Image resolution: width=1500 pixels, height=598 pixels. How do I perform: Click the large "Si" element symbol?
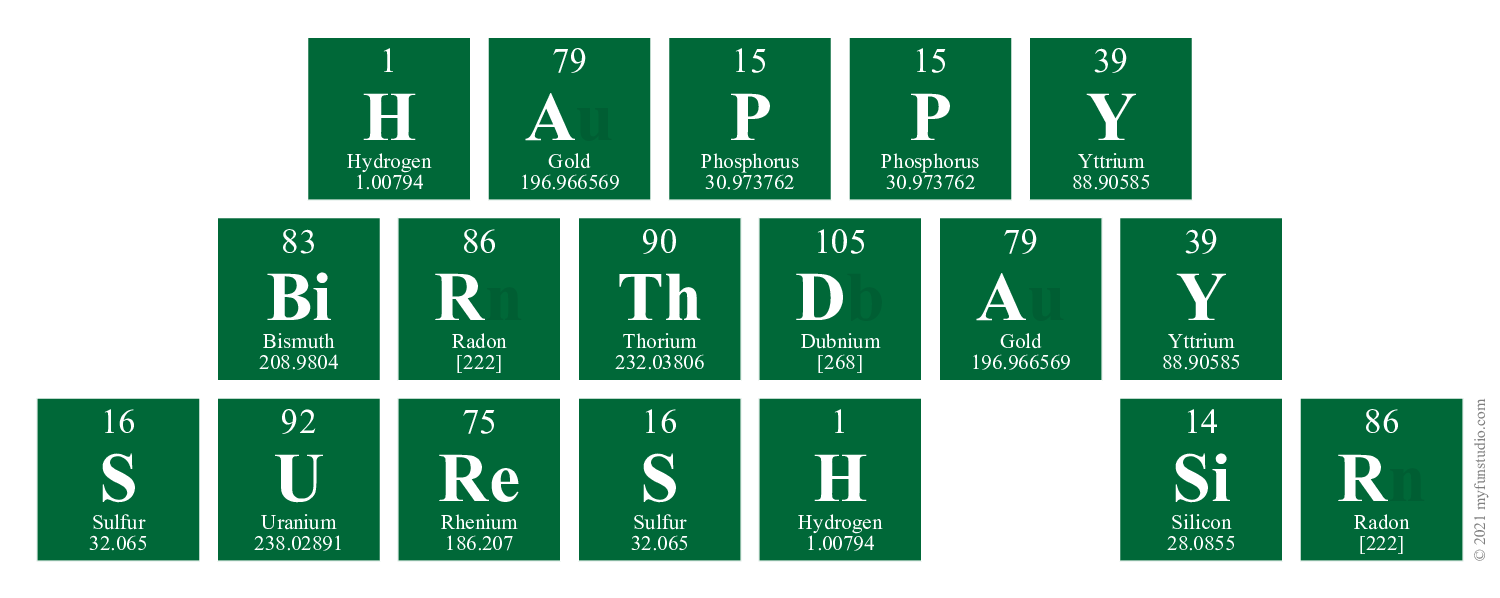pyautogui.click(x=1201, y=479)
